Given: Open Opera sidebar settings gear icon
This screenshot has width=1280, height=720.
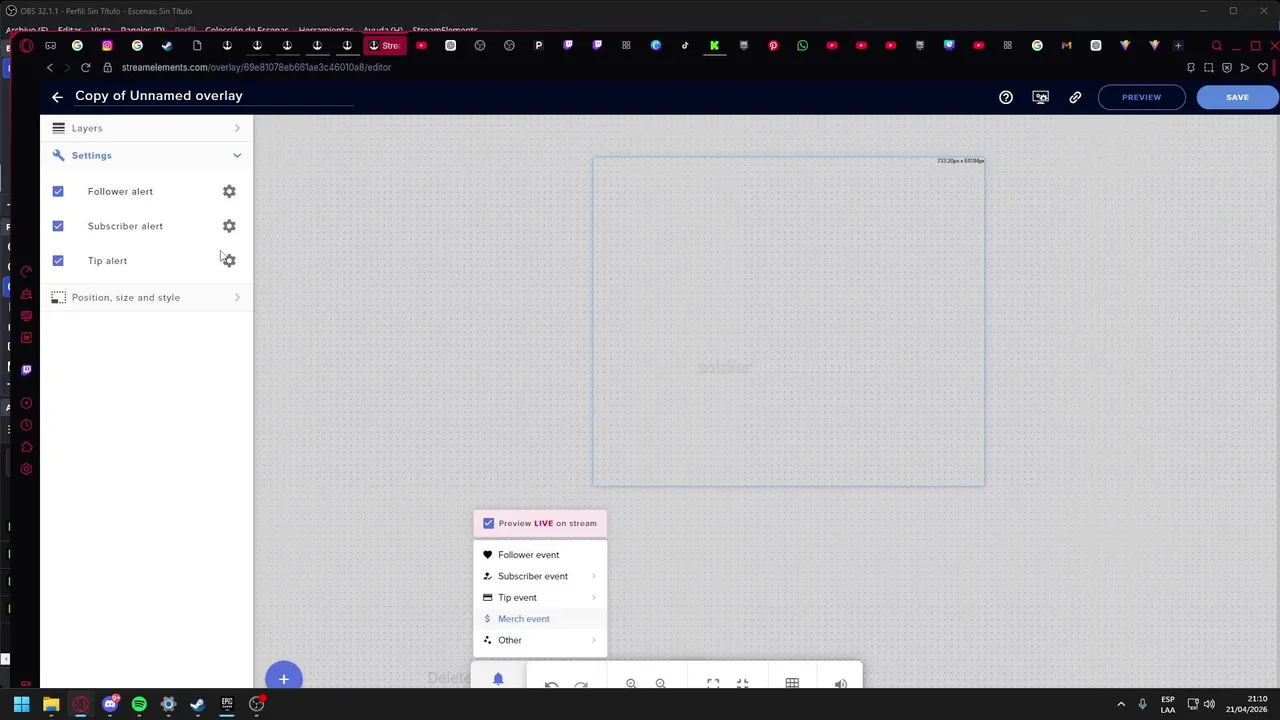Looking at the screenshot, I should 26,469.
